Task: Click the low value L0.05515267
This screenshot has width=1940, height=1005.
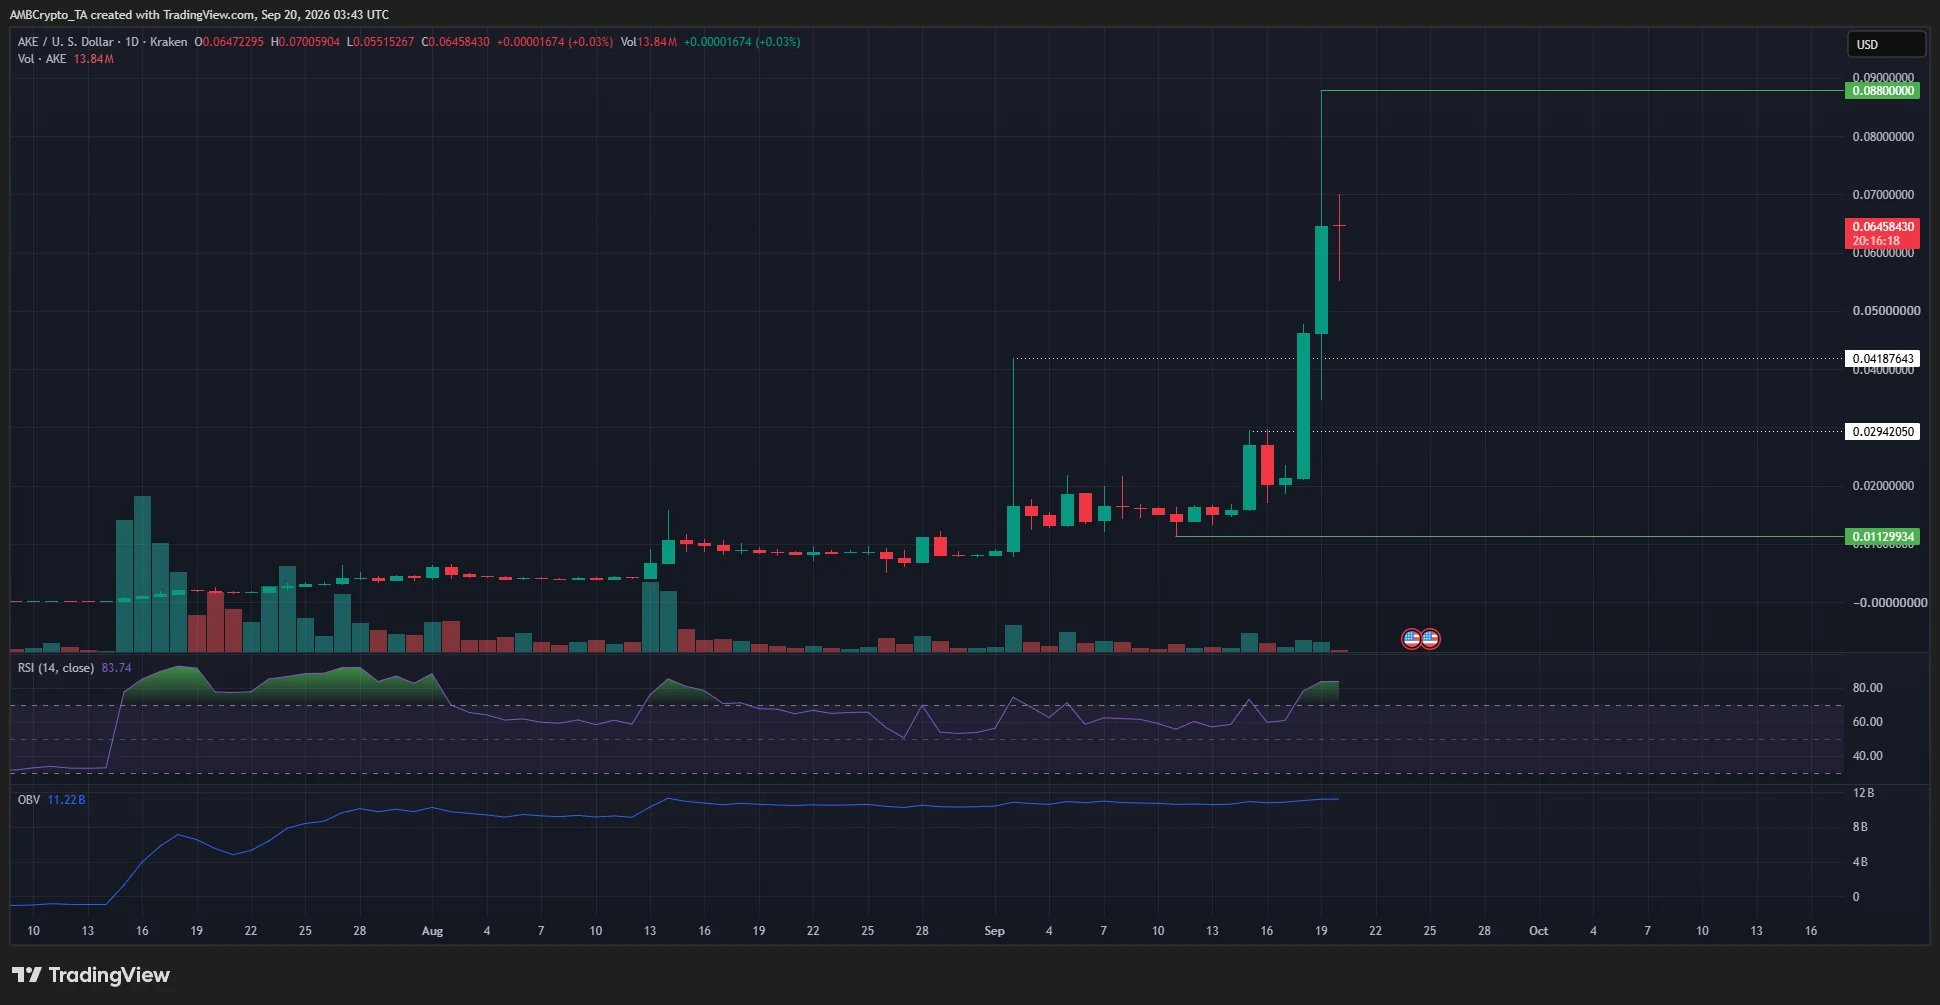Action: click(380, 42)
